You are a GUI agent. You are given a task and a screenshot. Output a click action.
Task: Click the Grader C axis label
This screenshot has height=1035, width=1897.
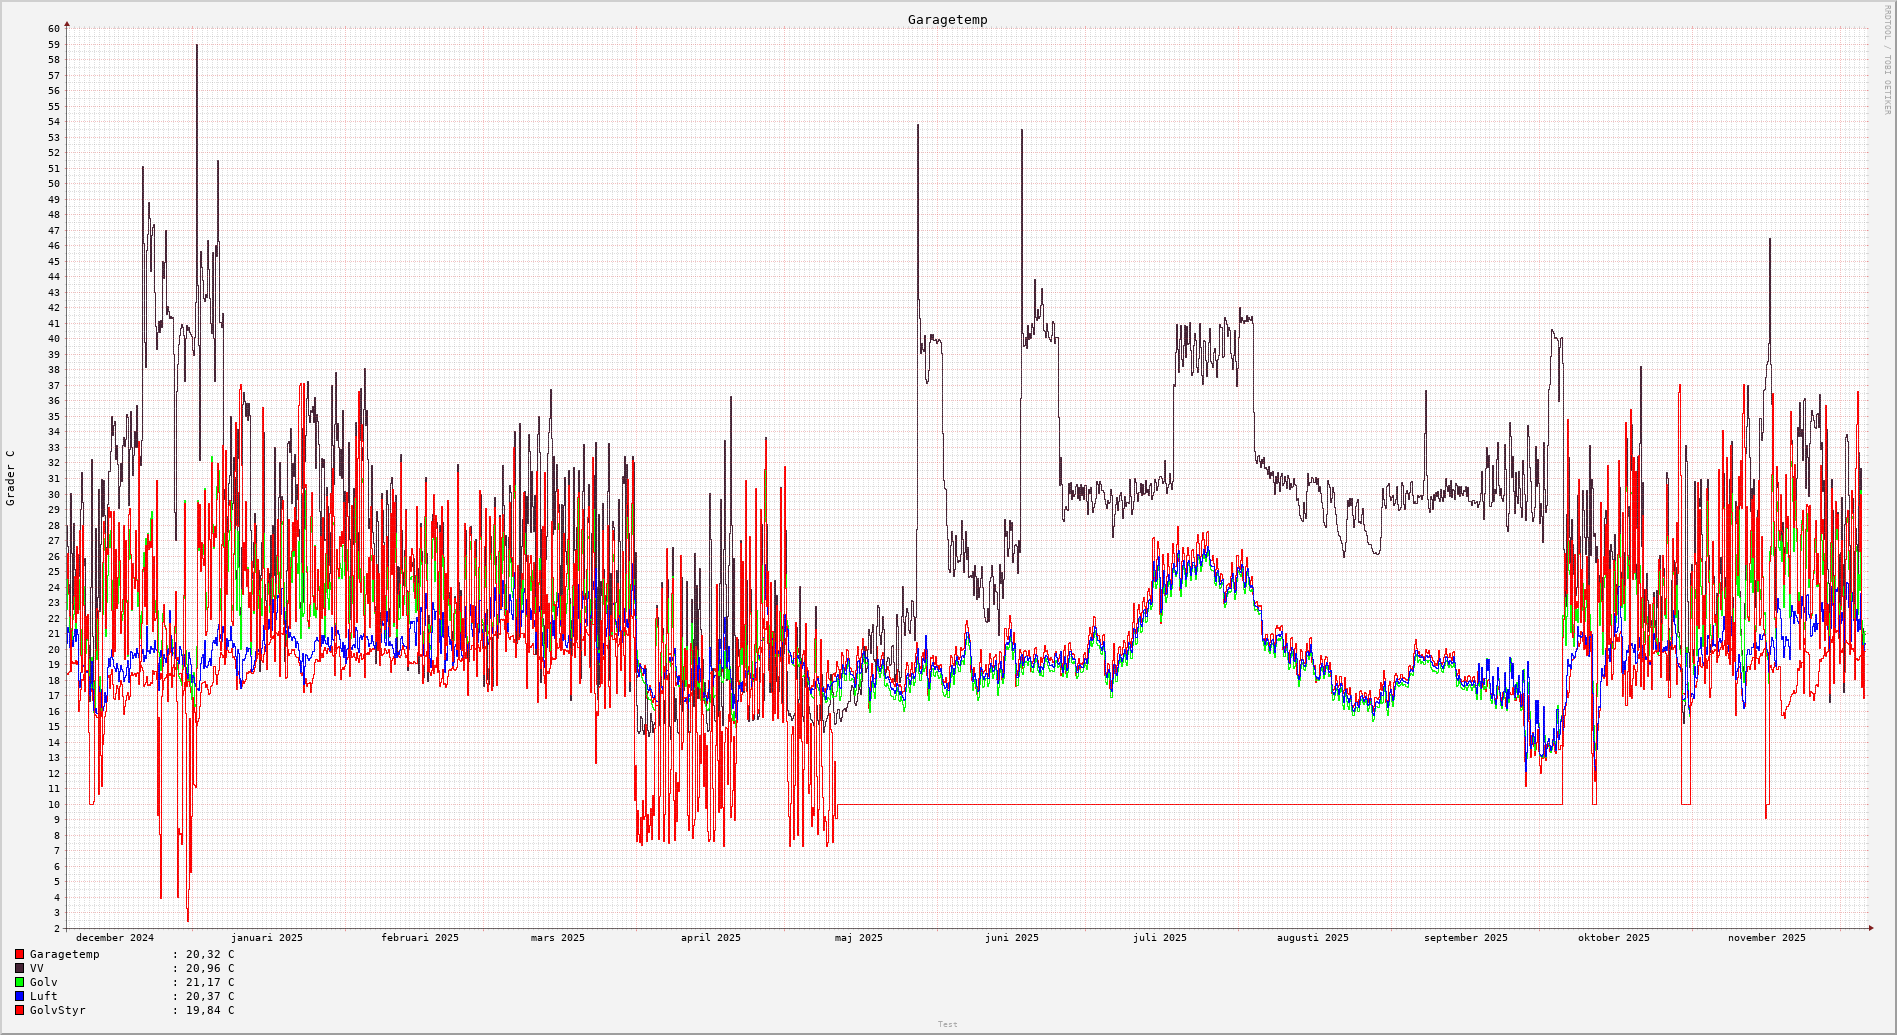click(x=11, y=478)
